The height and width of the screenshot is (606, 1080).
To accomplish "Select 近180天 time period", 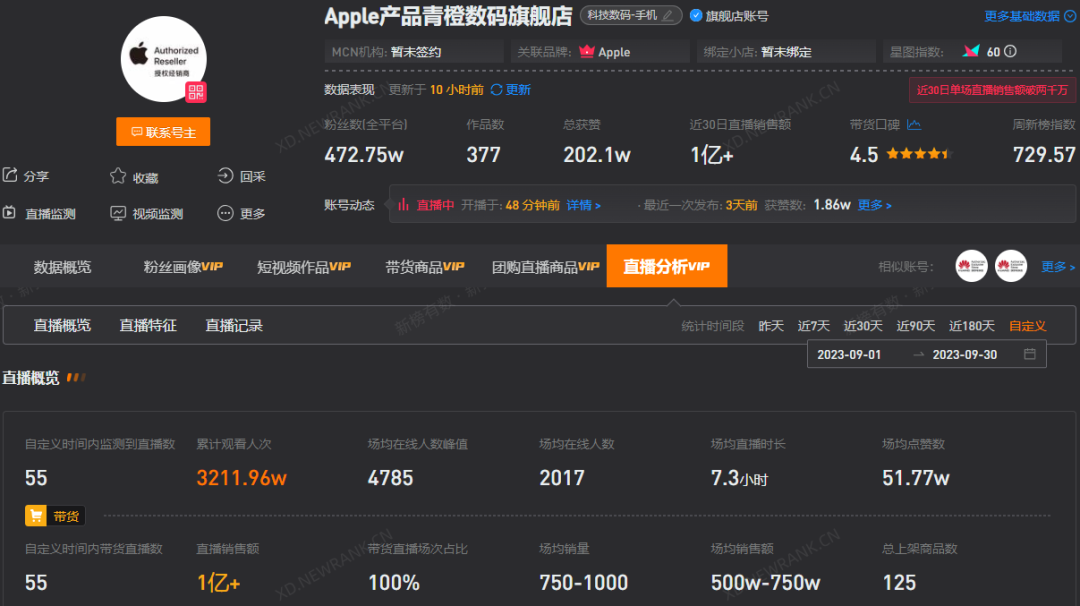I will point(972,326).
